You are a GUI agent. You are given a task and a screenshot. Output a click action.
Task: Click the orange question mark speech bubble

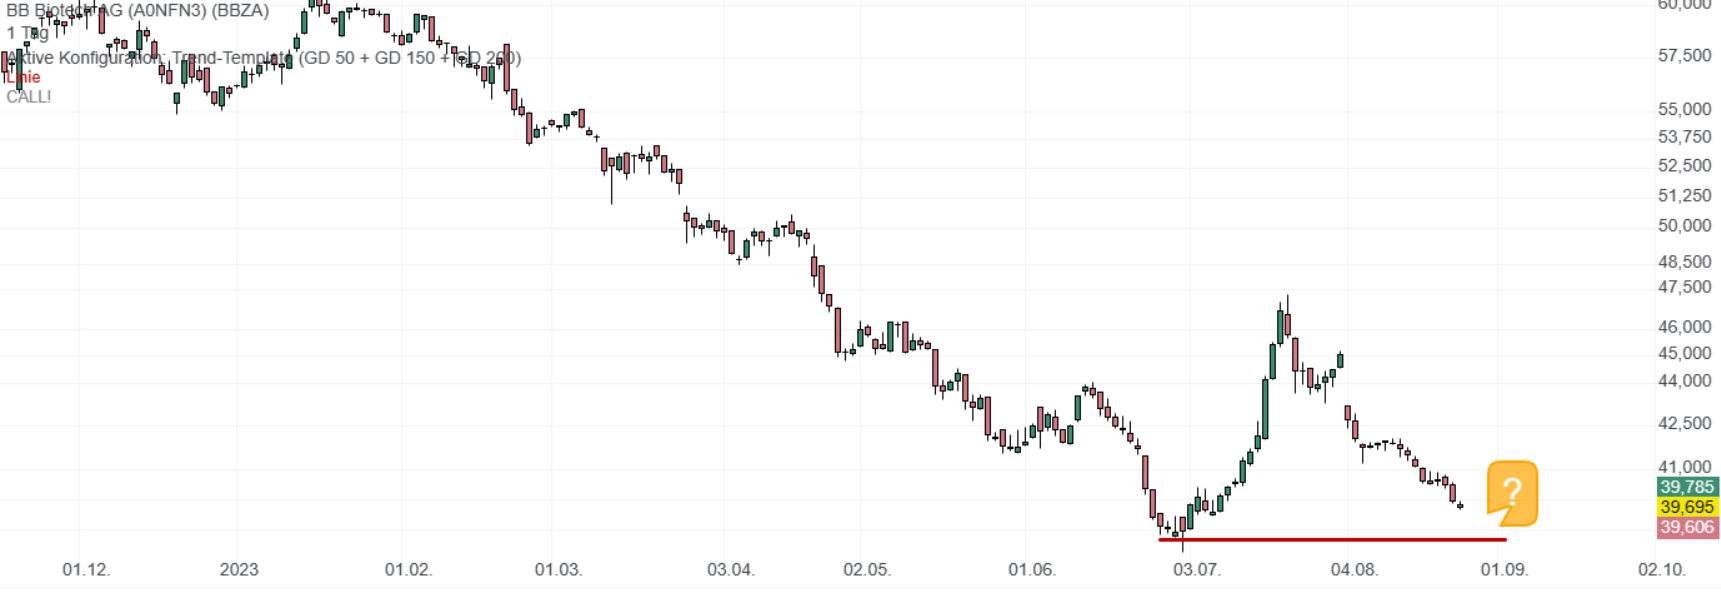(1512, 492)
